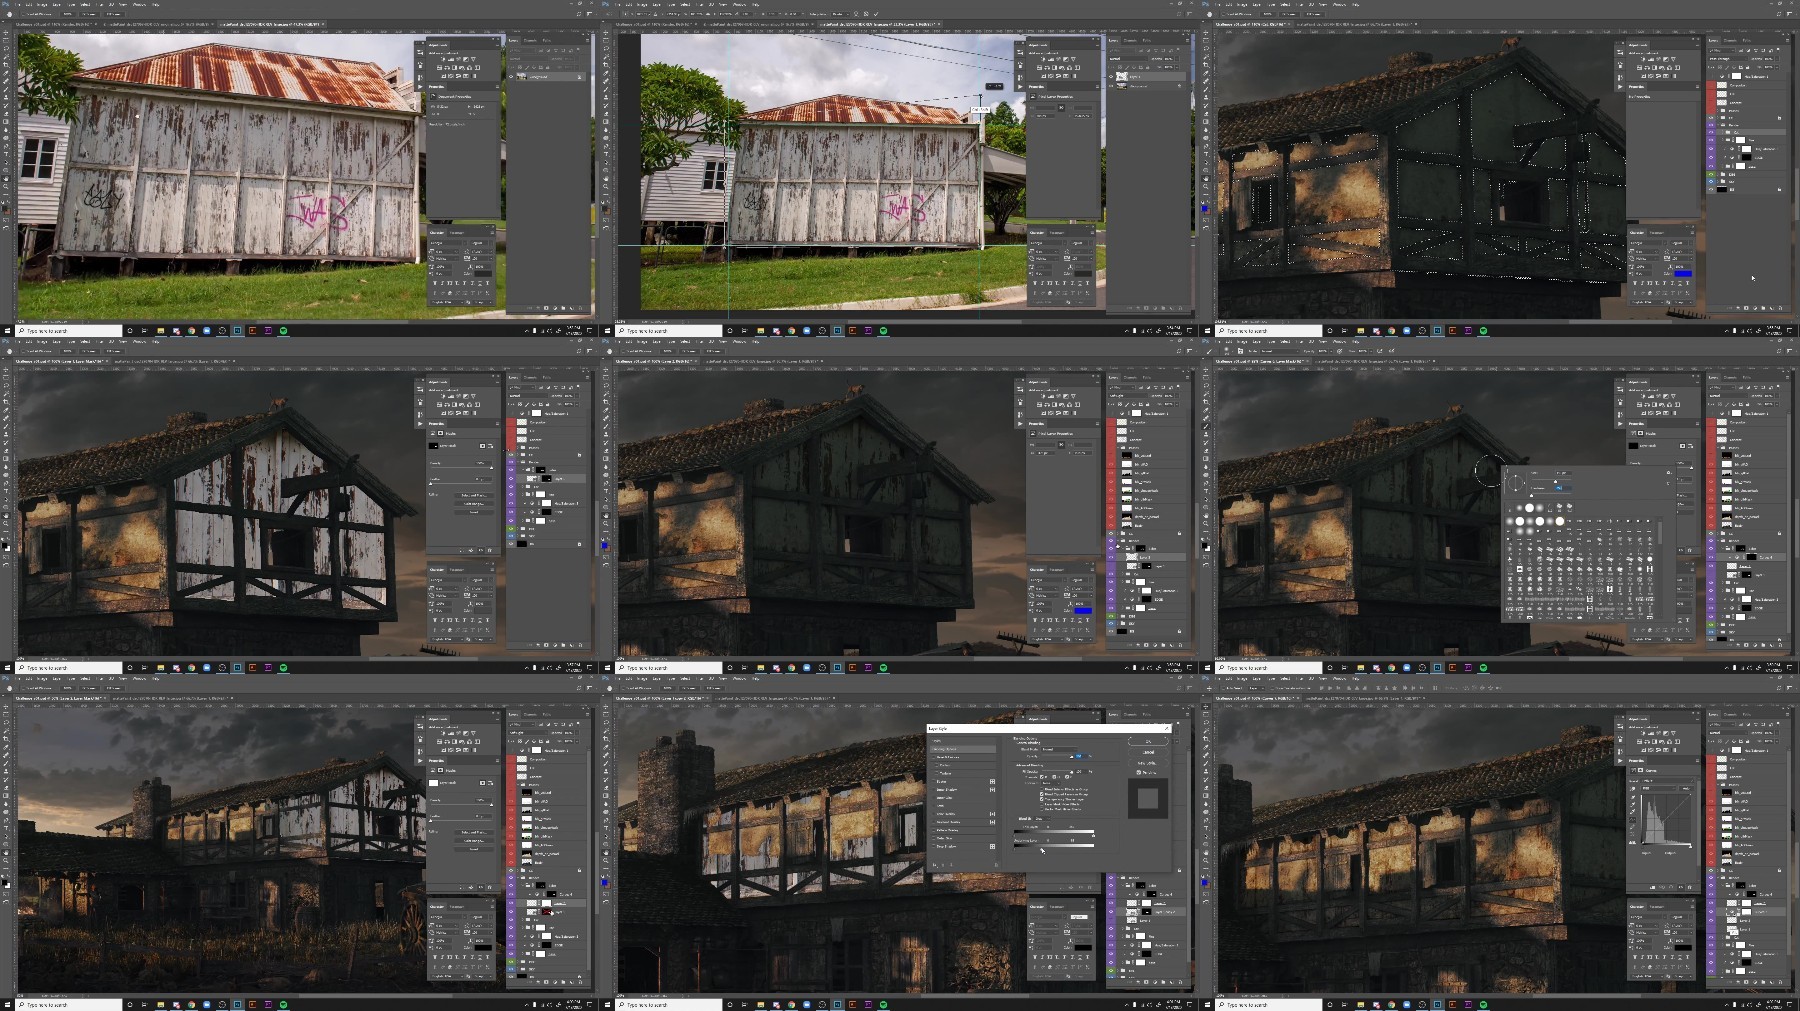Click New Style button in Layer Style dialog
1800x1011 pixels.
tap(1148, 763)
